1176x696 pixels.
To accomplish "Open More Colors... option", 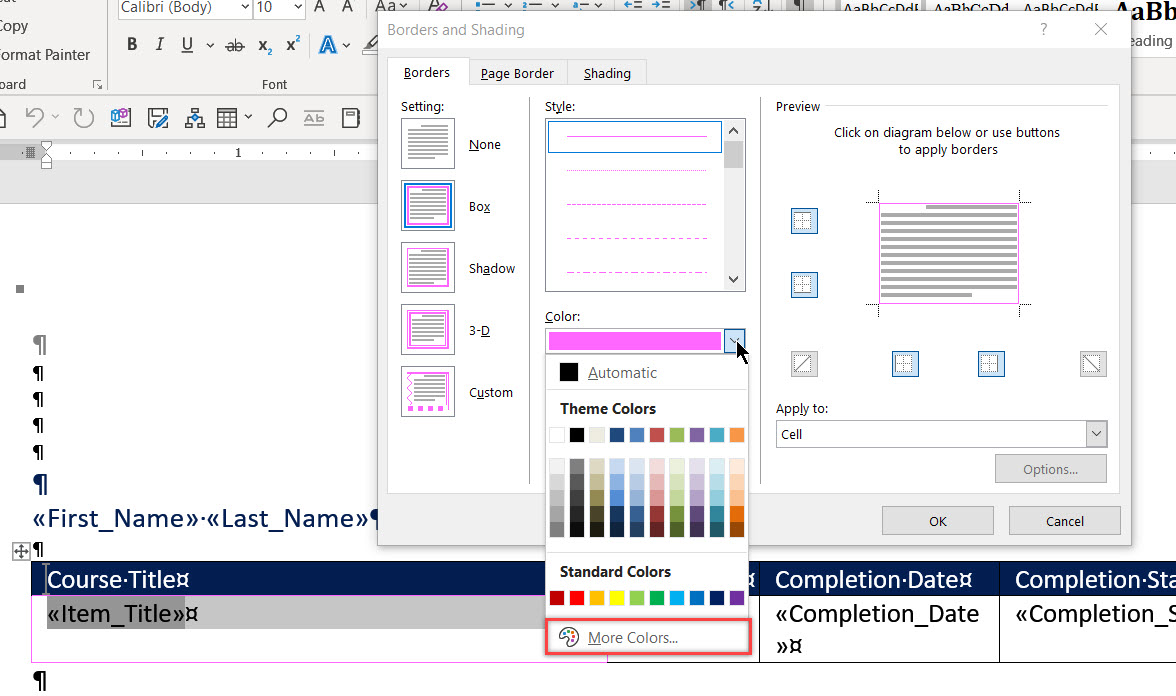I will pyautogui.click(x=648, y=638).
